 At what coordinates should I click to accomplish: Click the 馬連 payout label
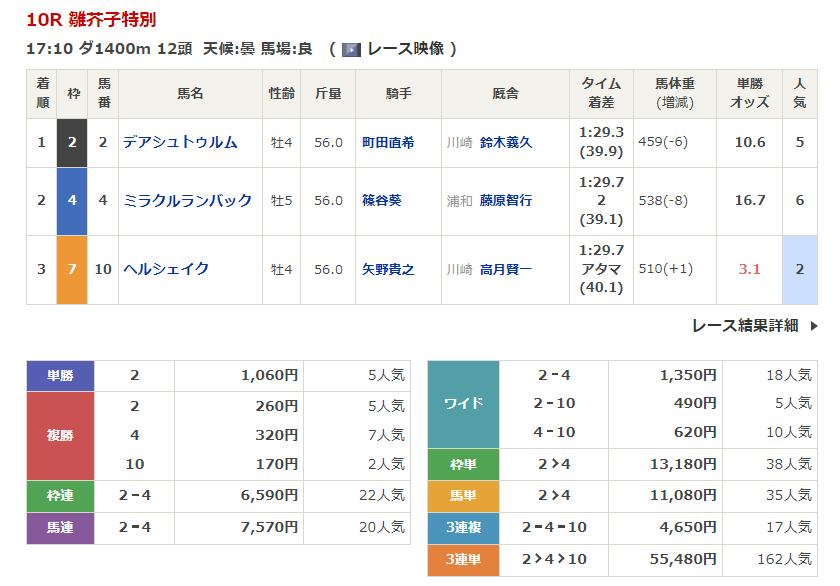click(x=60, y=528)
